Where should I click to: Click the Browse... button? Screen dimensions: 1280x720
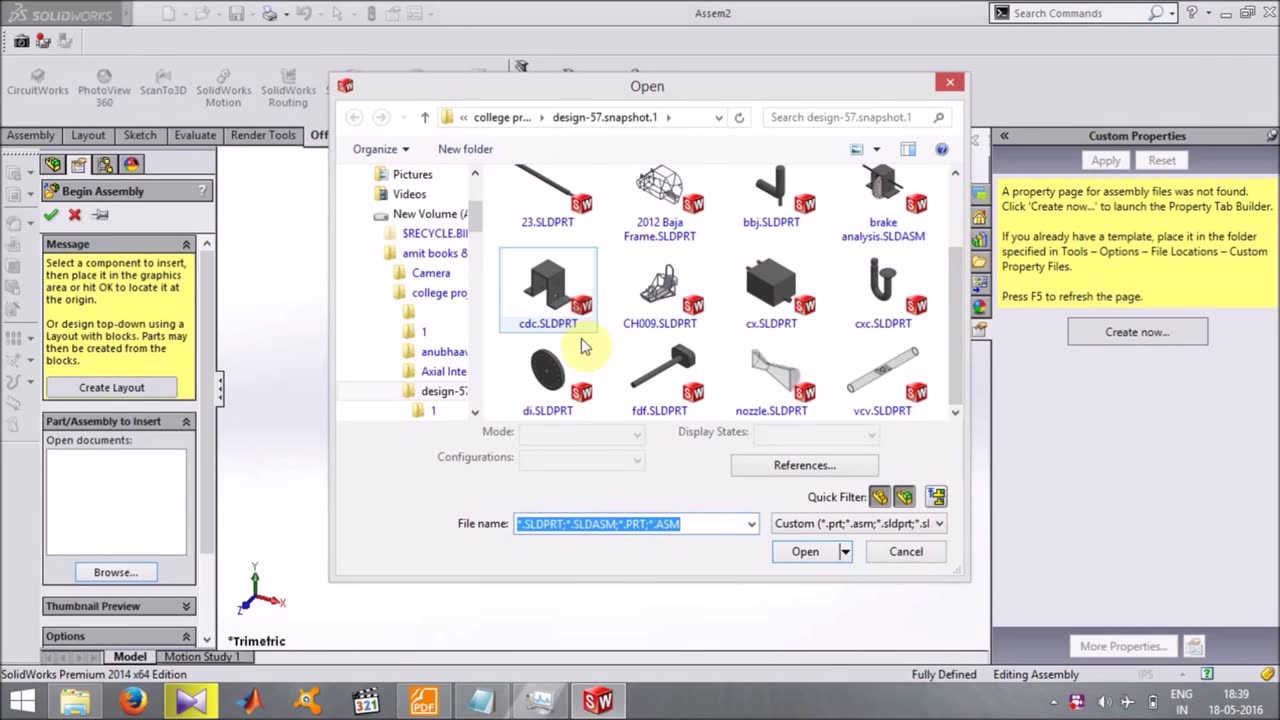coord(116,572)
